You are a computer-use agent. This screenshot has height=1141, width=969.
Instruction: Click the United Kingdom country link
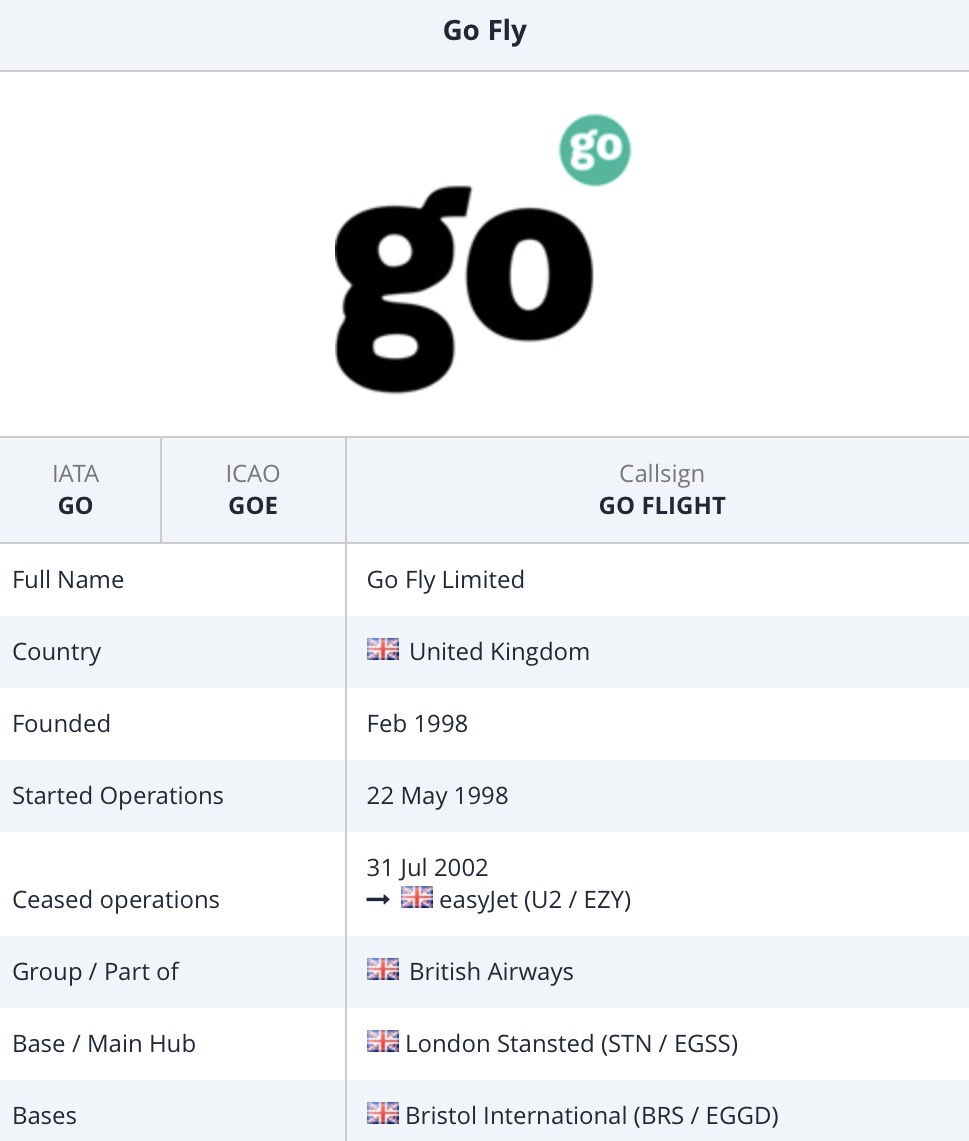click(499, 651)
